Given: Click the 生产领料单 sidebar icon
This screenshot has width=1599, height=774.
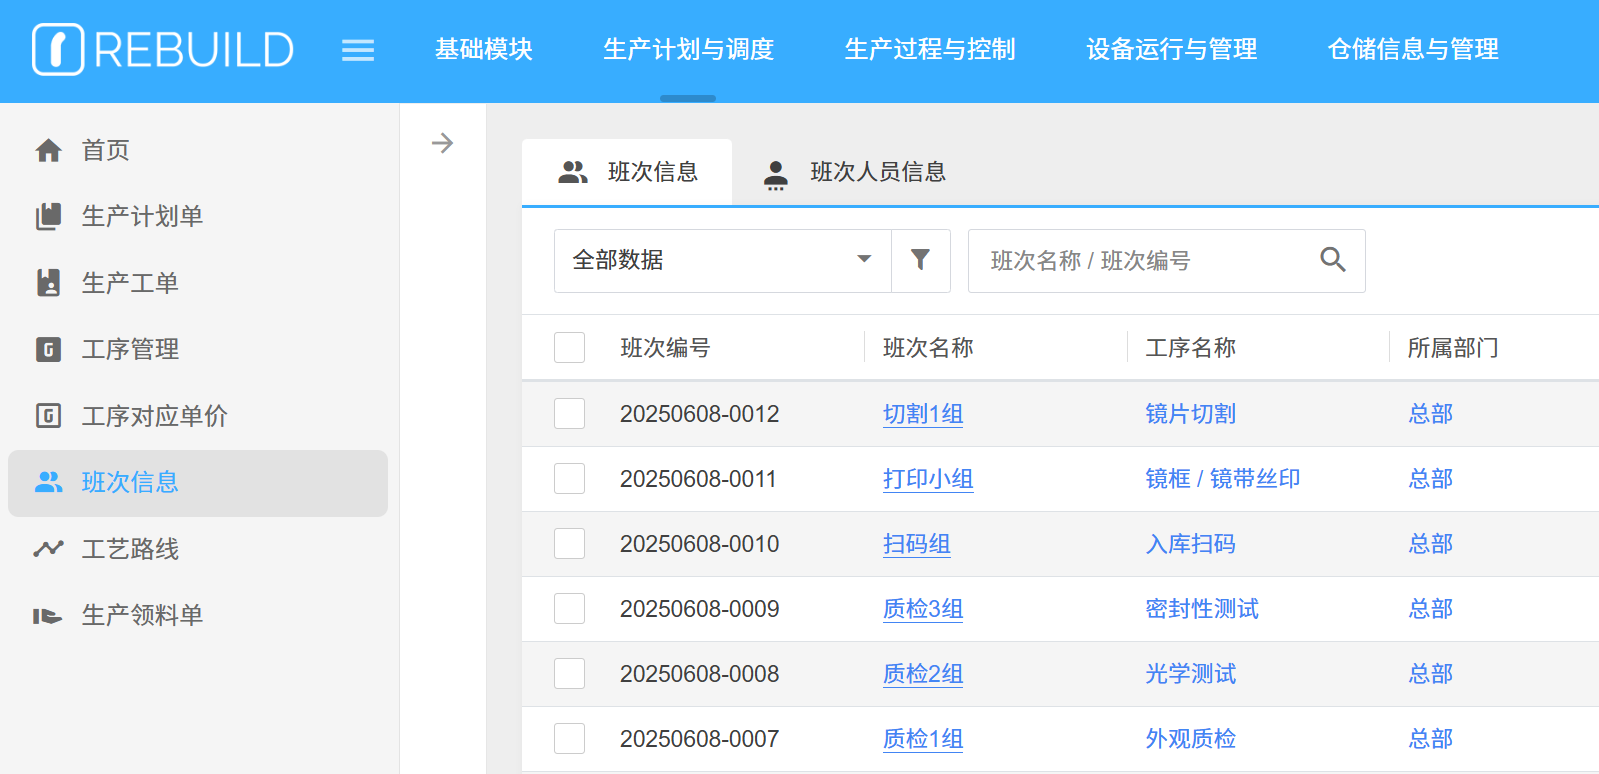Looking at the screenshot, I should click(48, 615).
